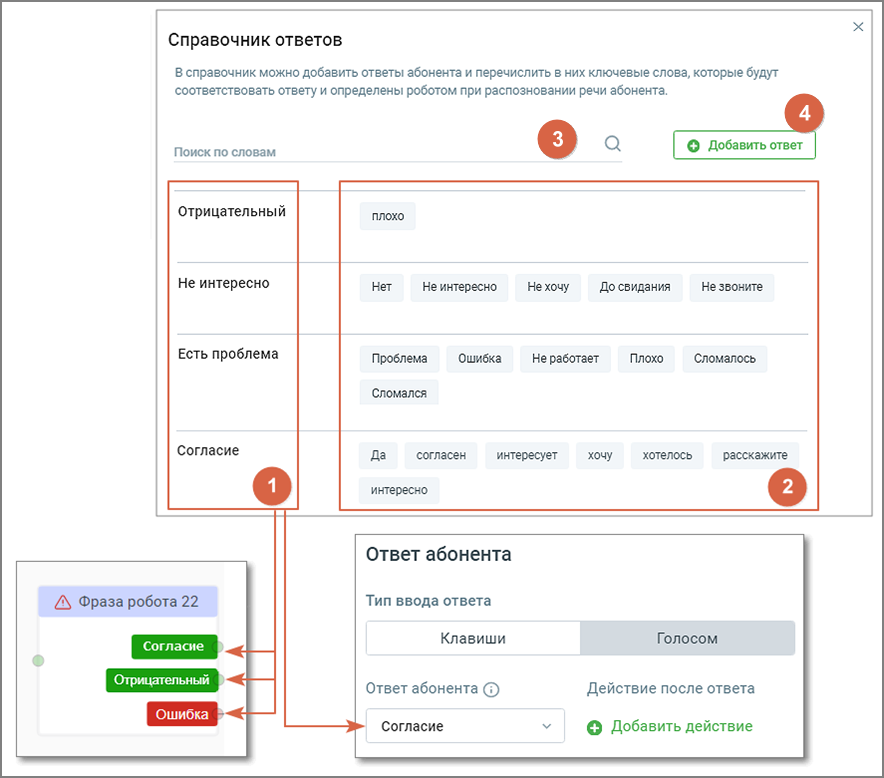Open the Ответ абонента dropdown showing Согласие

click(465, 726)
